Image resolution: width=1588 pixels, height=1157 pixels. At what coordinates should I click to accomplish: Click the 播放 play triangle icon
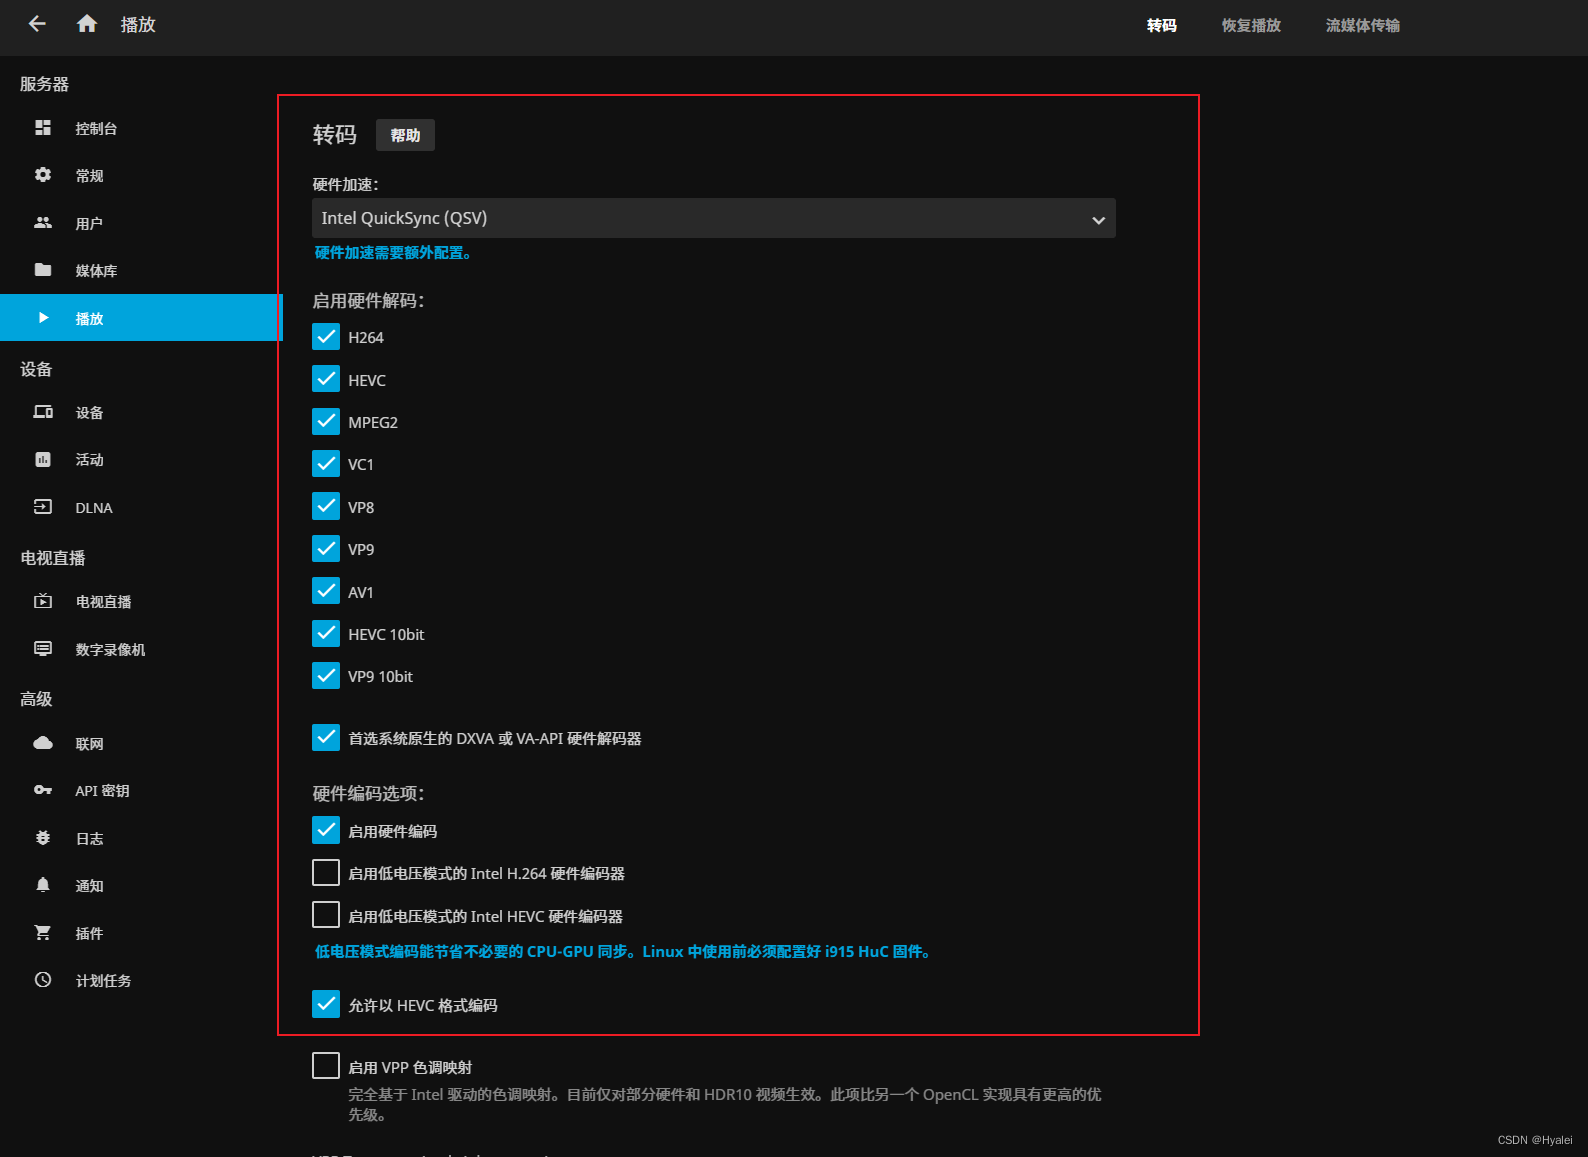(x=43, y=318)
